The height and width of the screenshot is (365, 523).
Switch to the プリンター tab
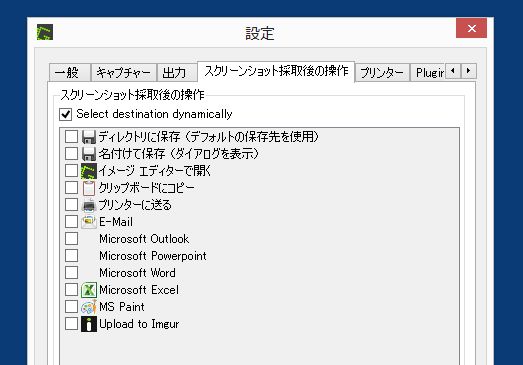click(x=382, y=72)
